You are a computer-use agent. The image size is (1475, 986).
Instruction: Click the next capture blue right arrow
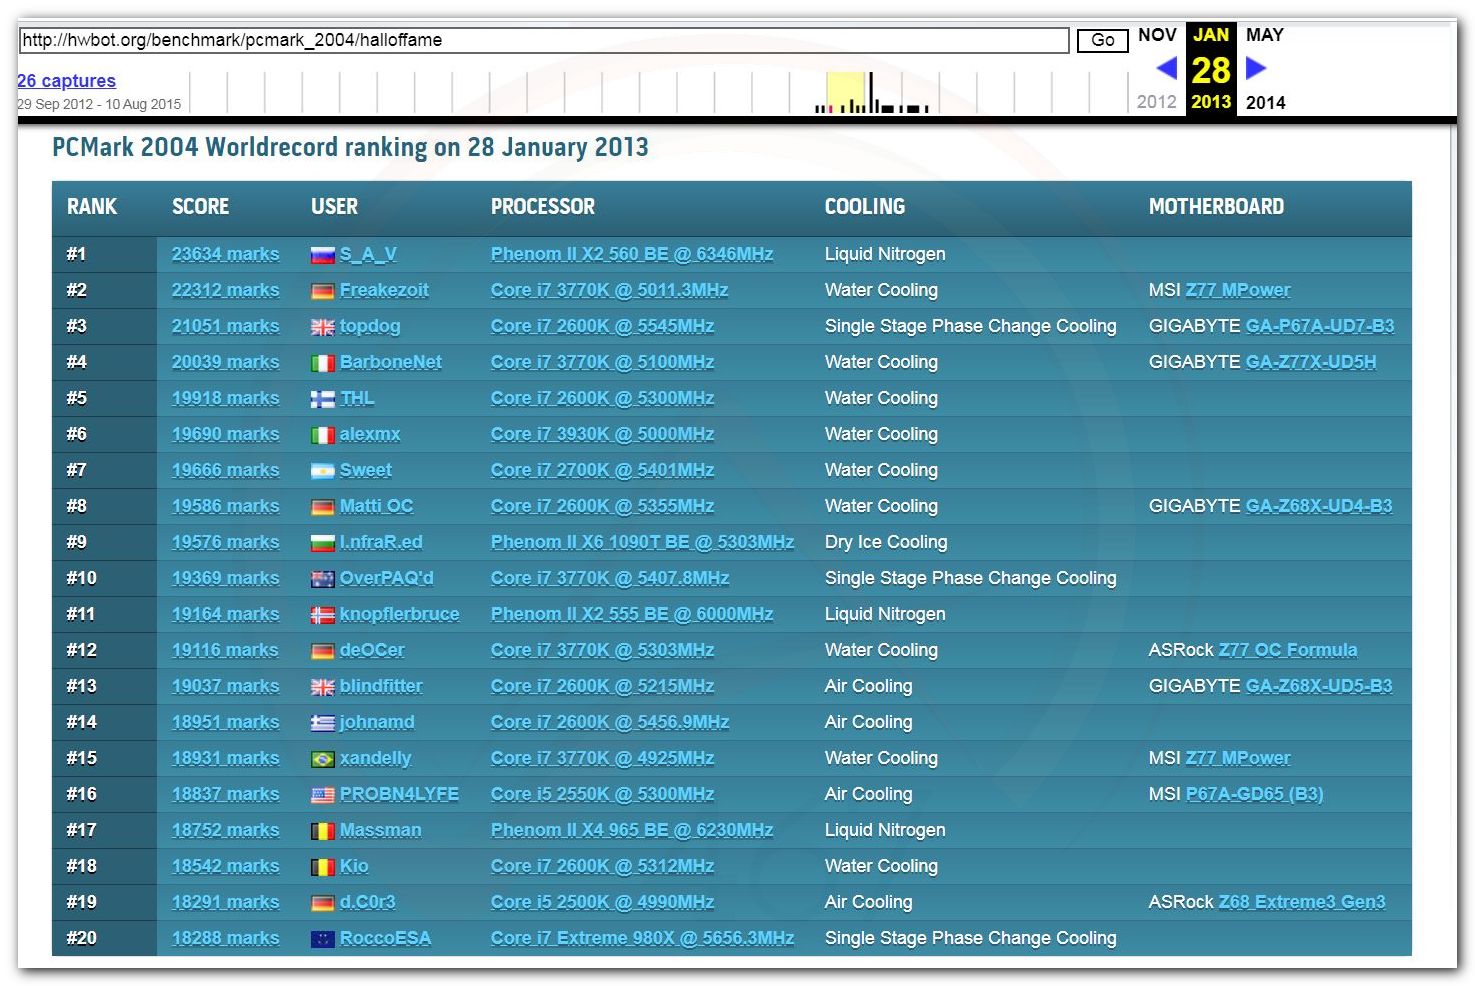click(x=1256, y=68)
